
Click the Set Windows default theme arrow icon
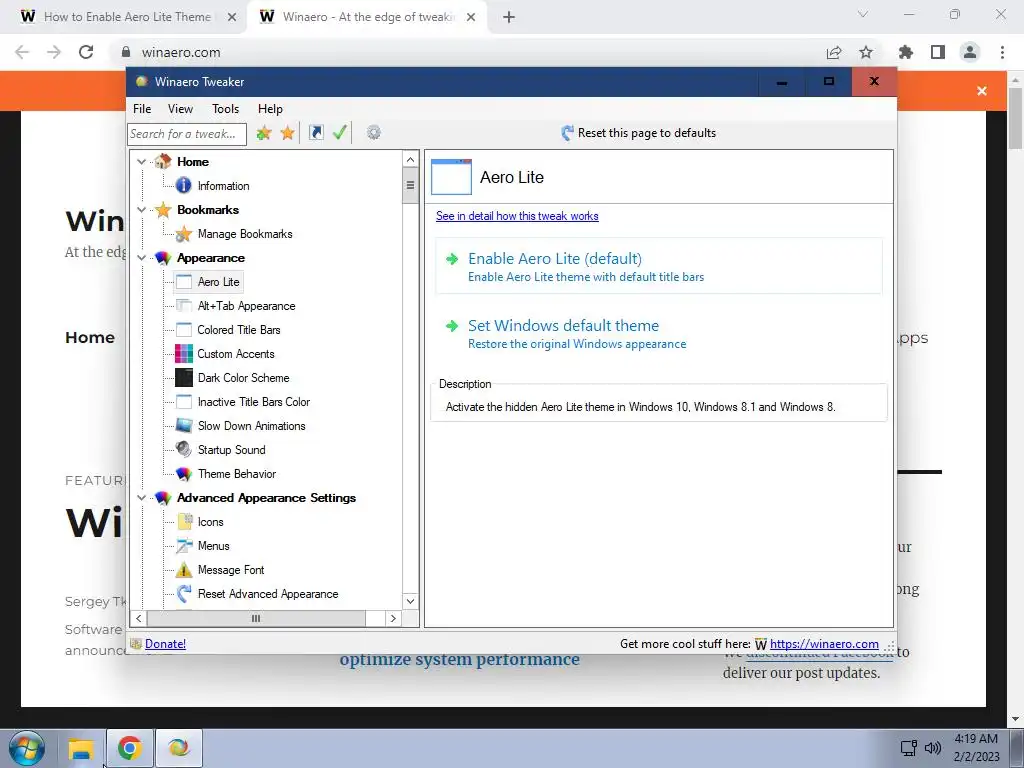tap(452, 326)
